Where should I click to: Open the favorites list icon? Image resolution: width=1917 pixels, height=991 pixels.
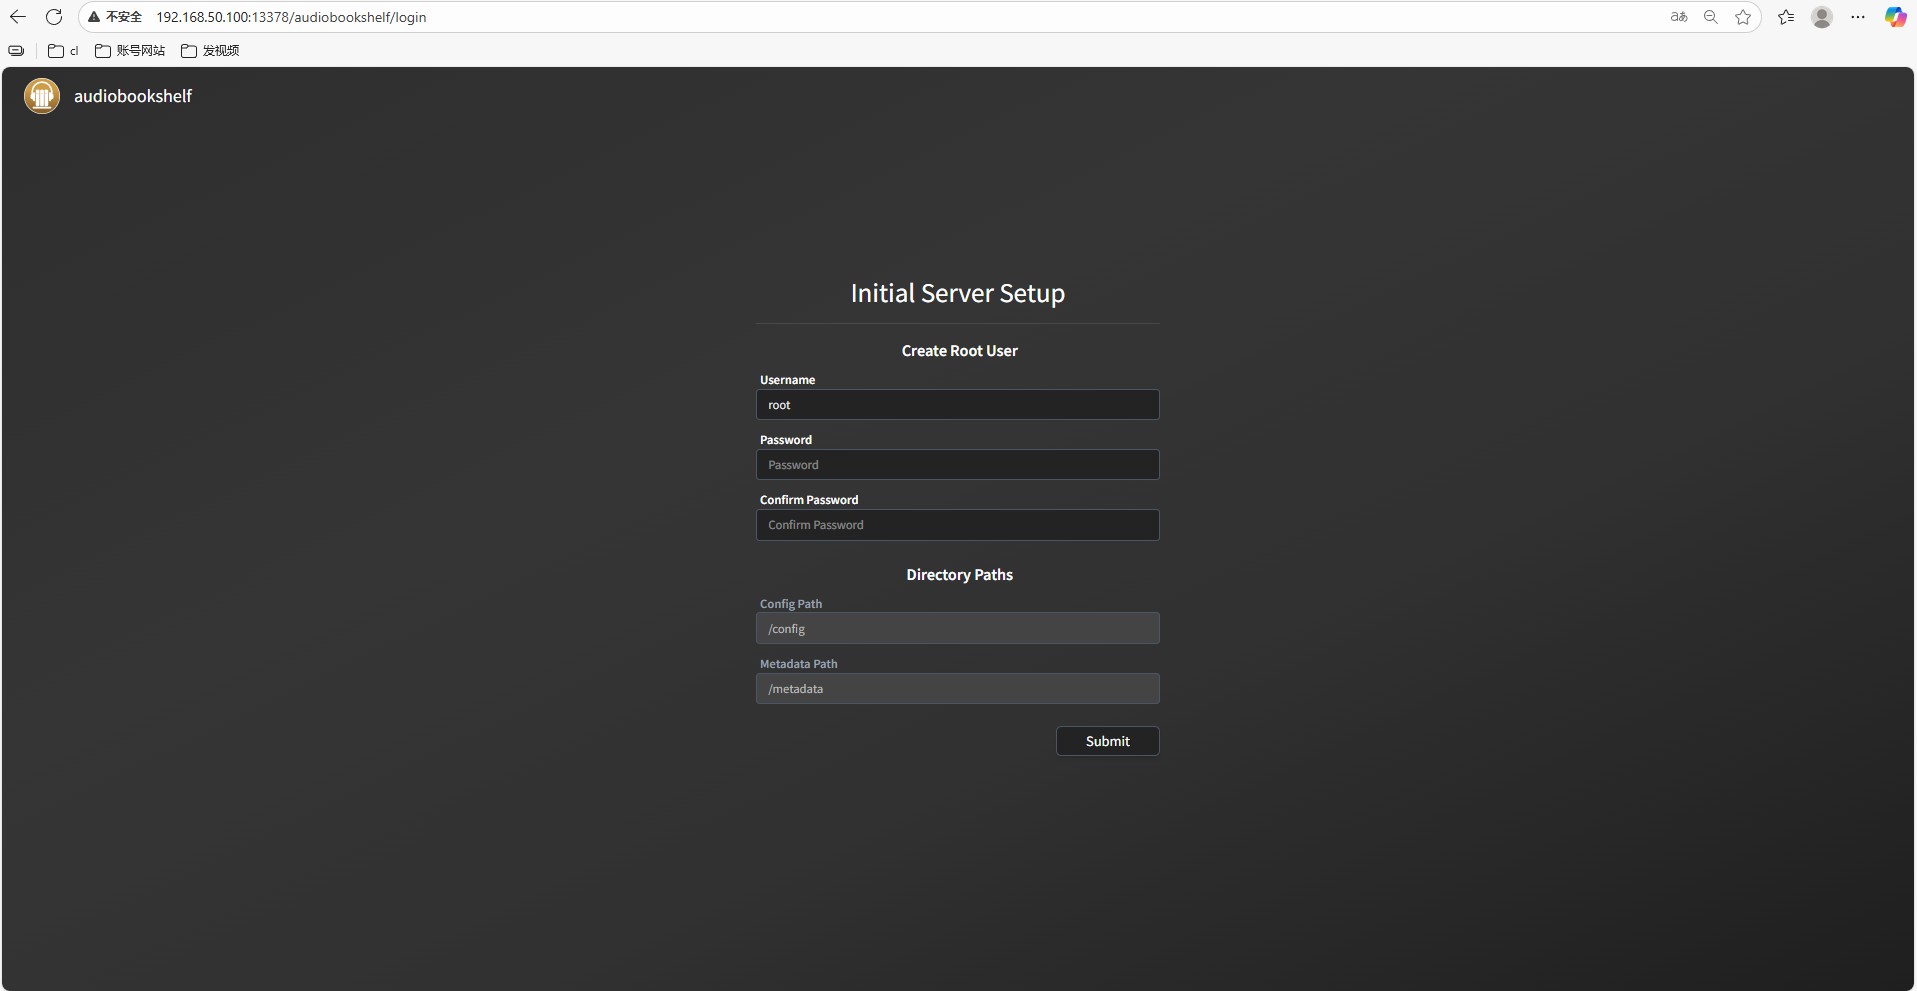(1786, 17)
